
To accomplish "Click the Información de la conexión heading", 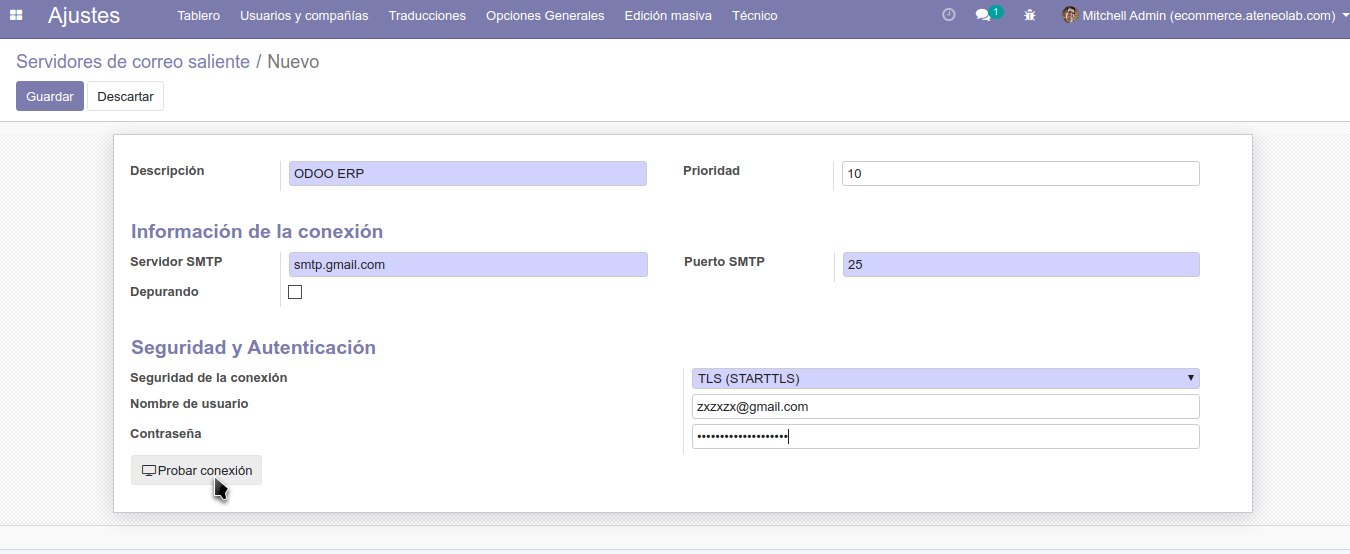I will point(257,231).
